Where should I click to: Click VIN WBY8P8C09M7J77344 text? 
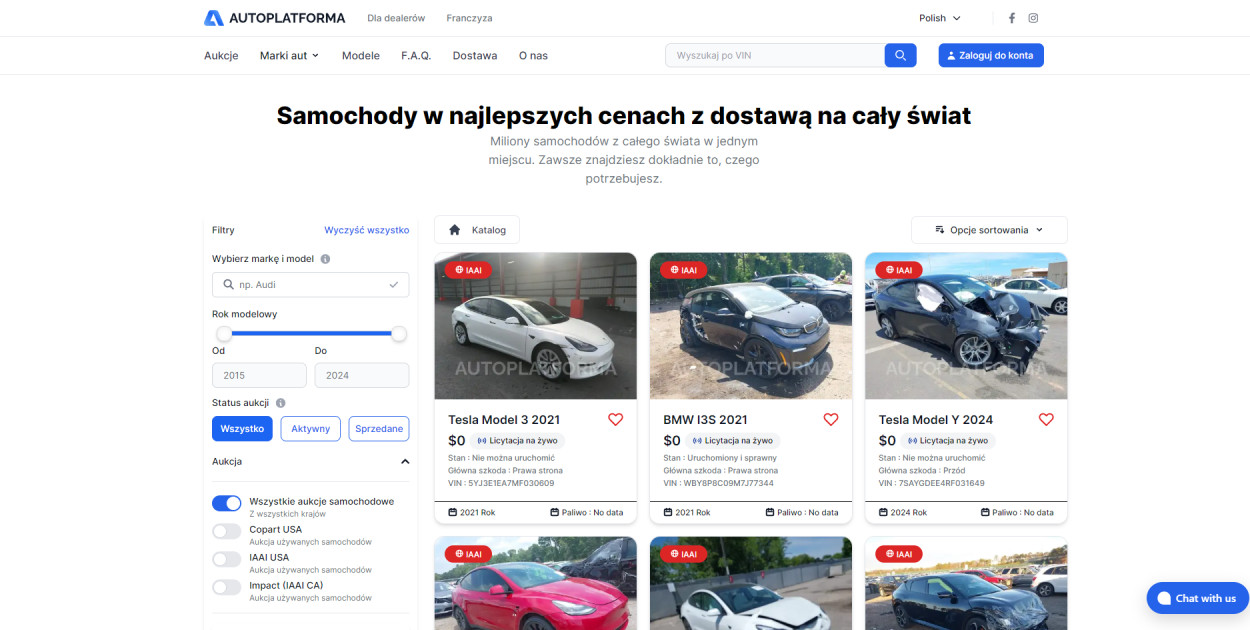pyautogui.click(x=718, y=483)
